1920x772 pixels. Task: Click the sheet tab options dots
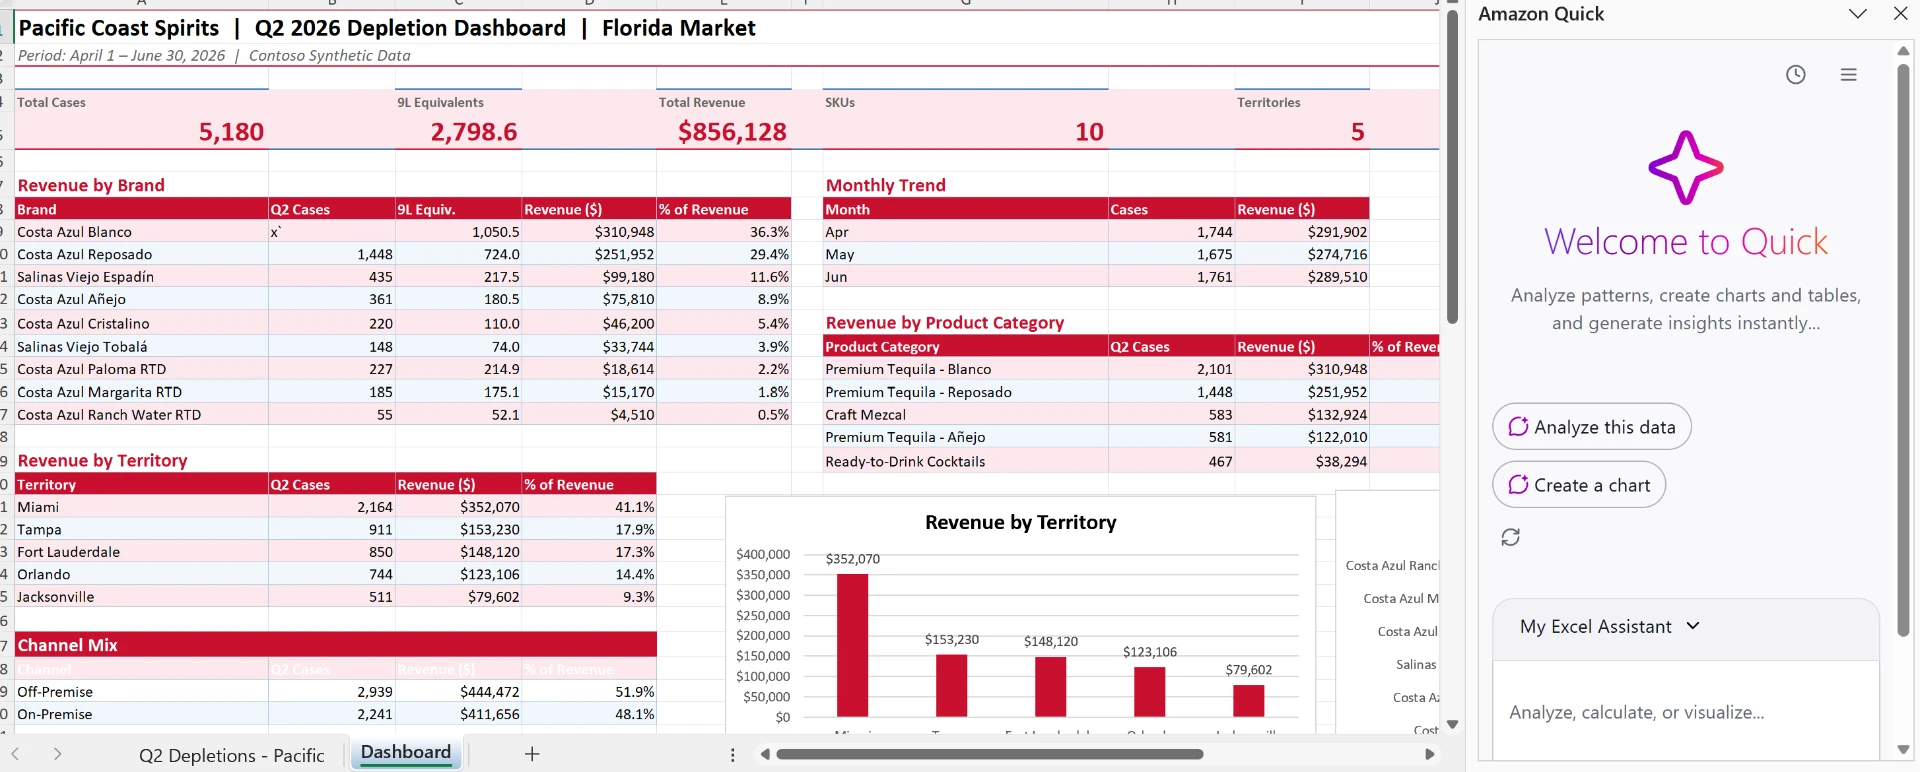(x=733, y=756)
